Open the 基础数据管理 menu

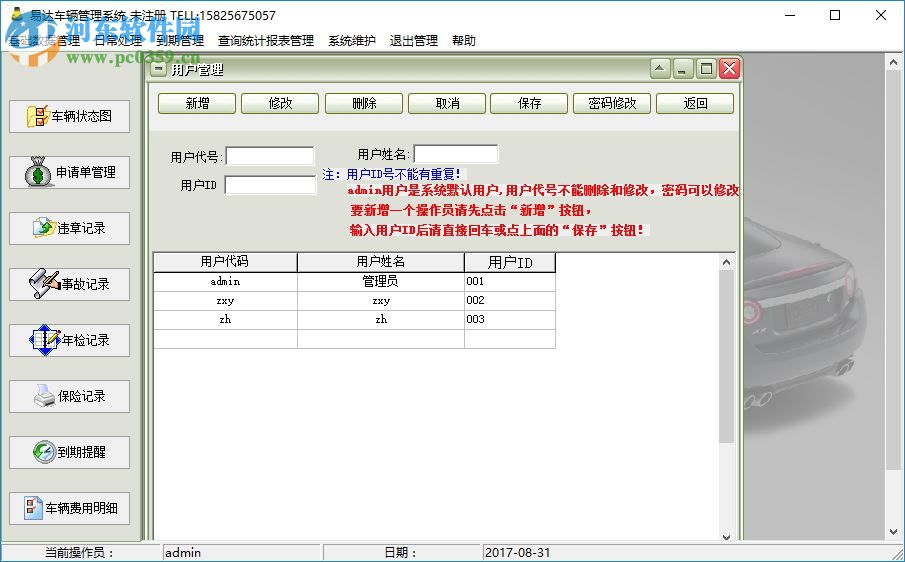click(x=45, y=40)
